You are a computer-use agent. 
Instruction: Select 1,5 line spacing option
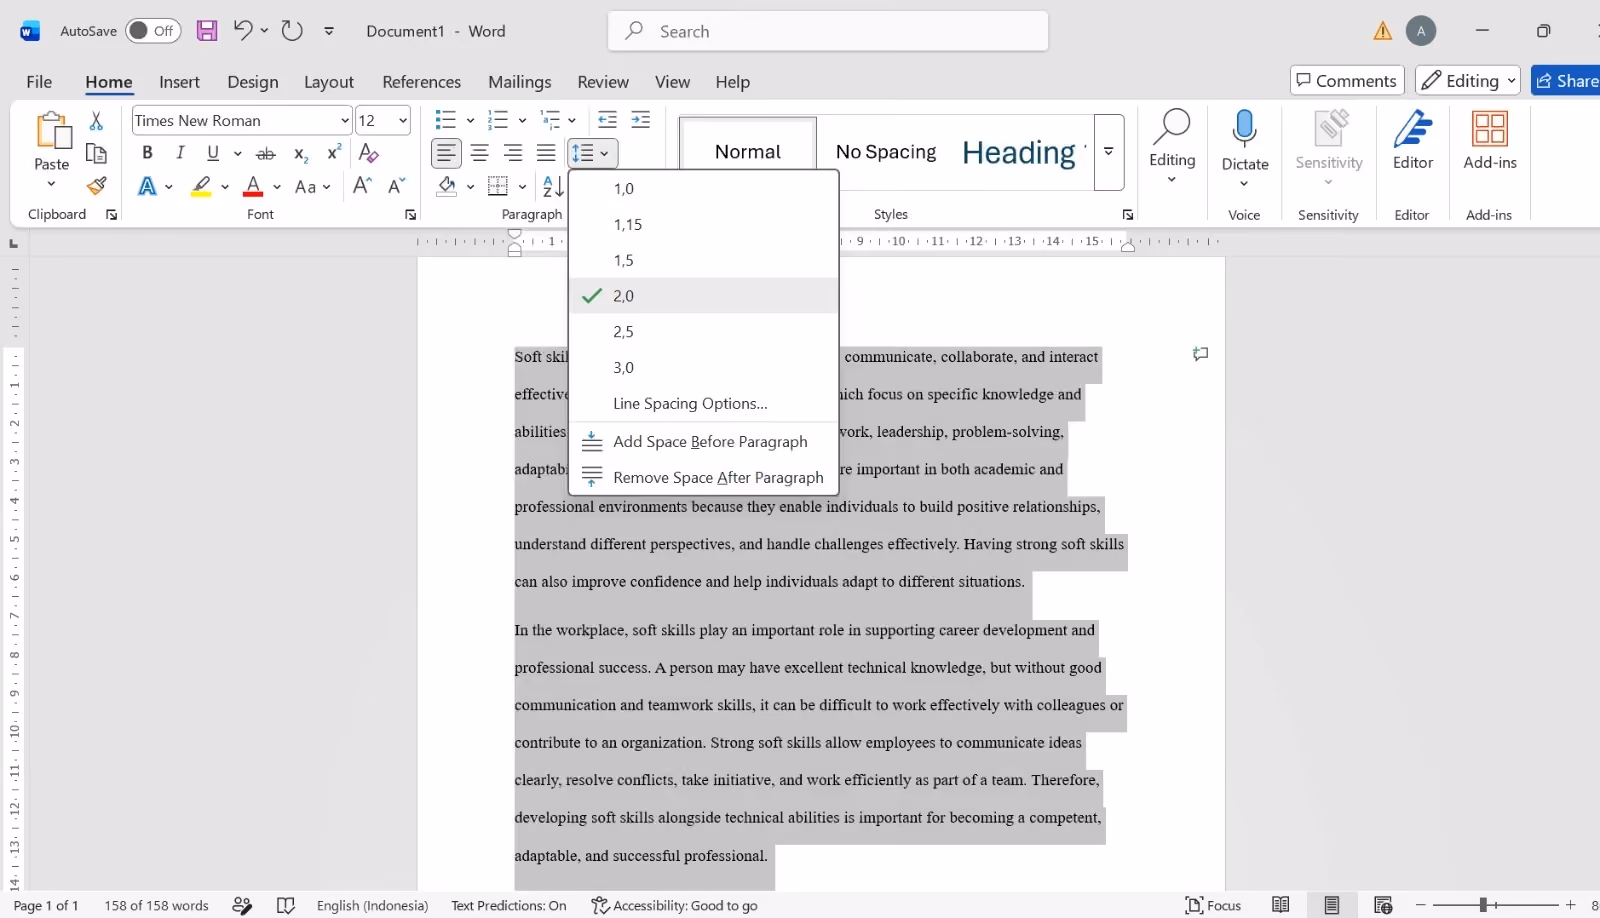coord(703,260)
